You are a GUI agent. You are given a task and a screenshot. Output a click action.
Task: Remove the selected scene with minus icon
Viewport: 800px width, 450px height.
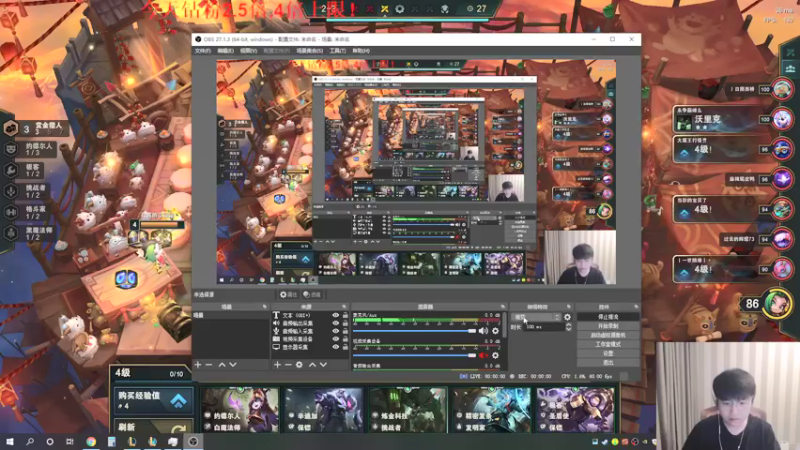coord(209,365)
